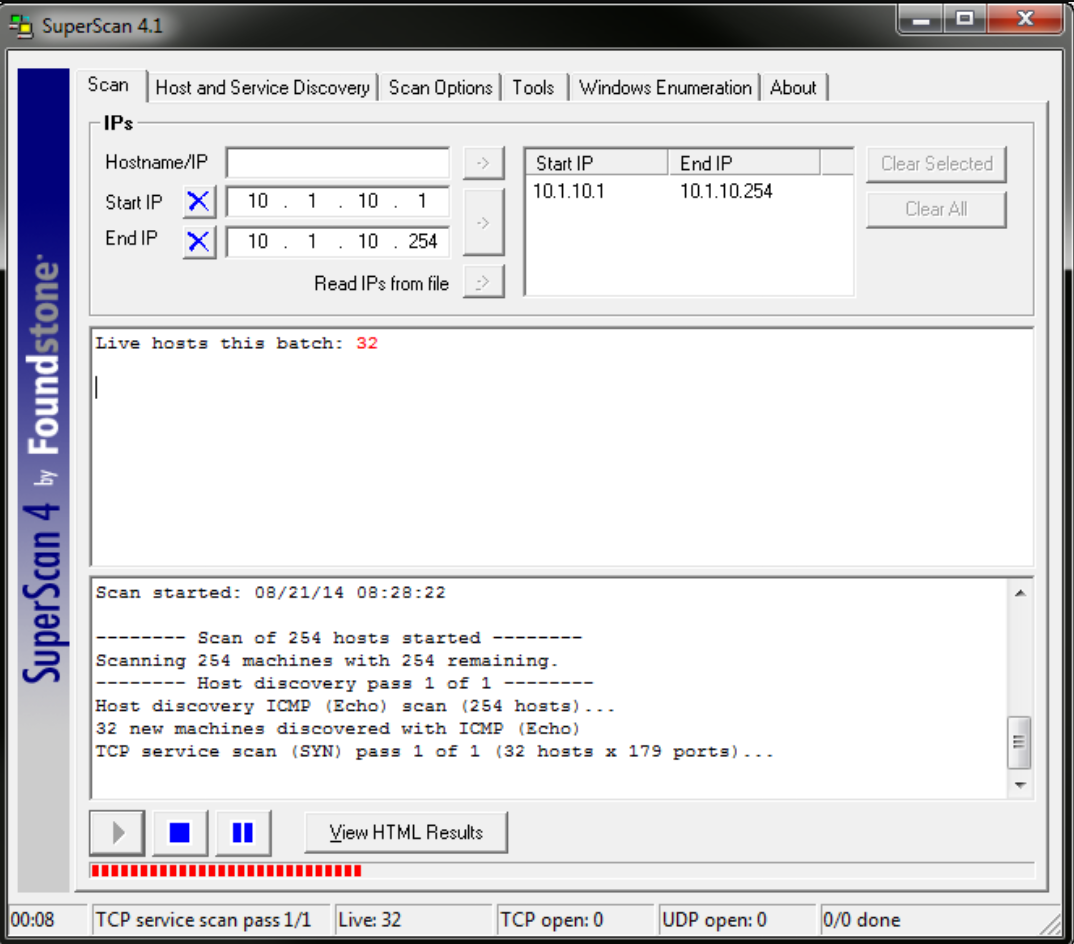Viewport: 1074px width, 944px height.
Task: Click the 'TCP service scan (SYN)' log line
Action: coord(434,752)
